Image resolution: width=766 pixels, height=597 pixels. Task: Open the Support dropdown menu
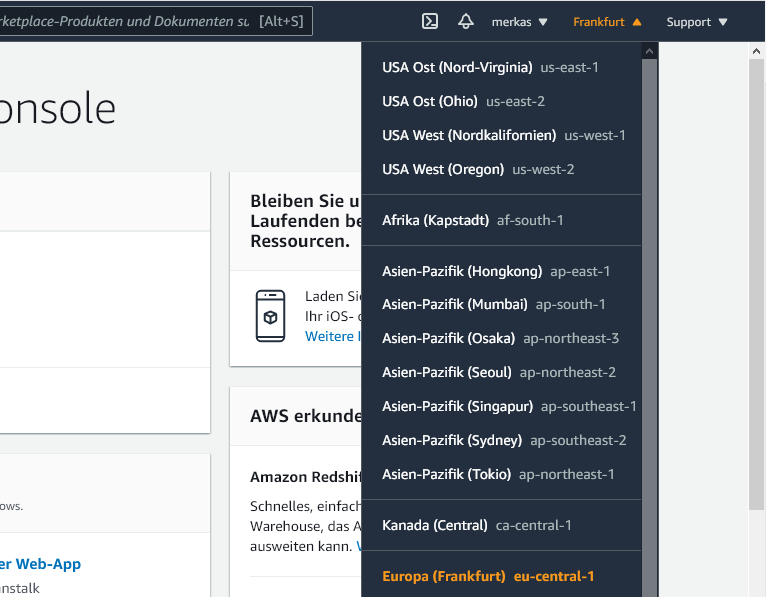point(697,22)
